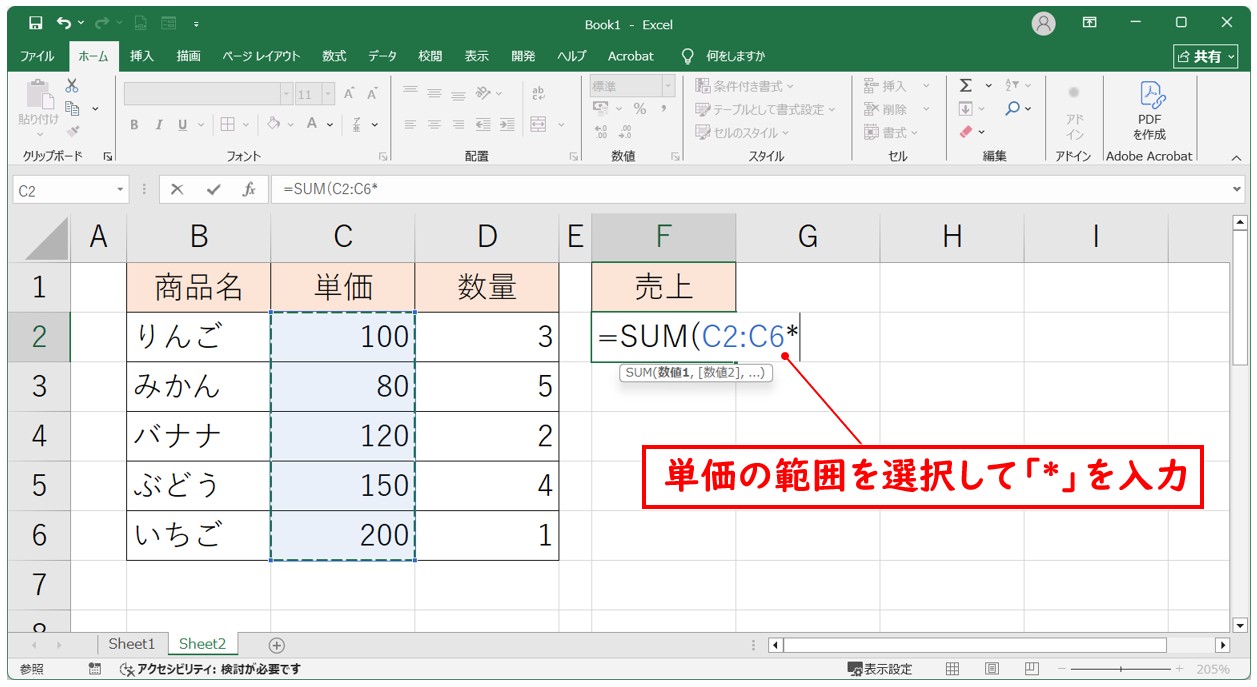The height and width of the screenshot is (687, 1257).
Task: Expand the formula bar with chevron
Action: coord(1238,189)
